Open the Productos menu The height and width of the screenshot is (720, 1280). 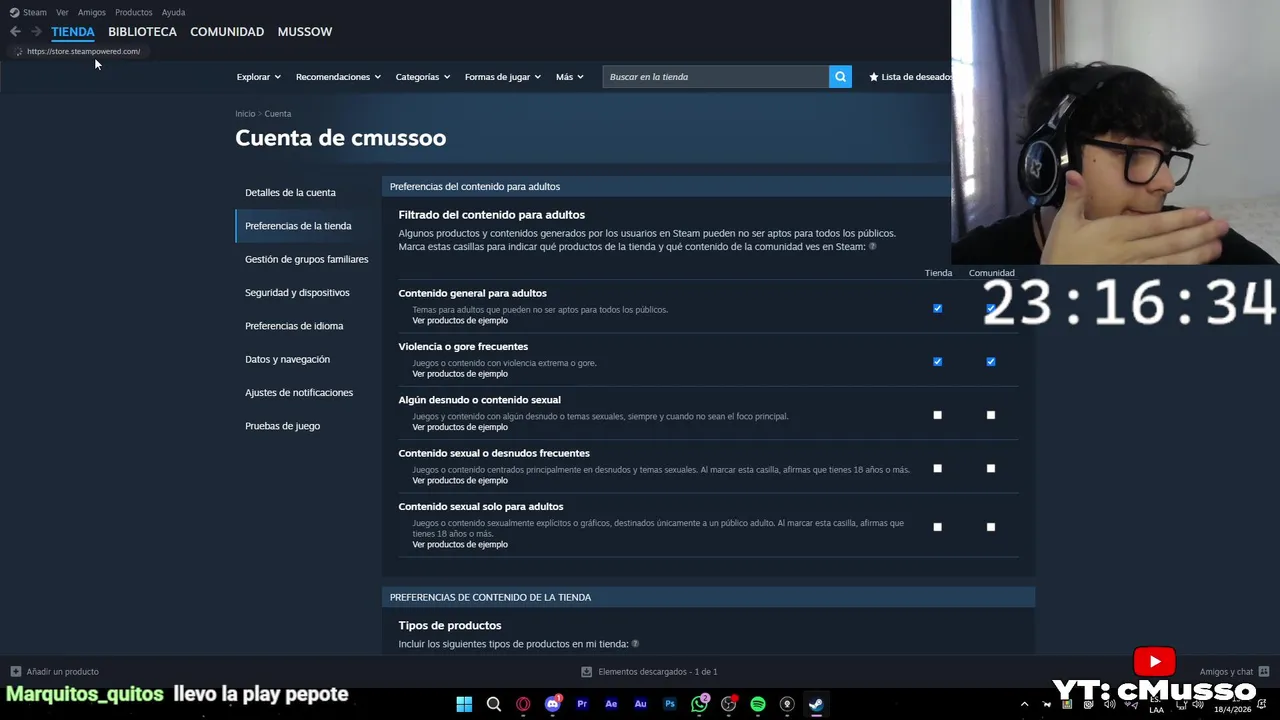click(134, 12)
